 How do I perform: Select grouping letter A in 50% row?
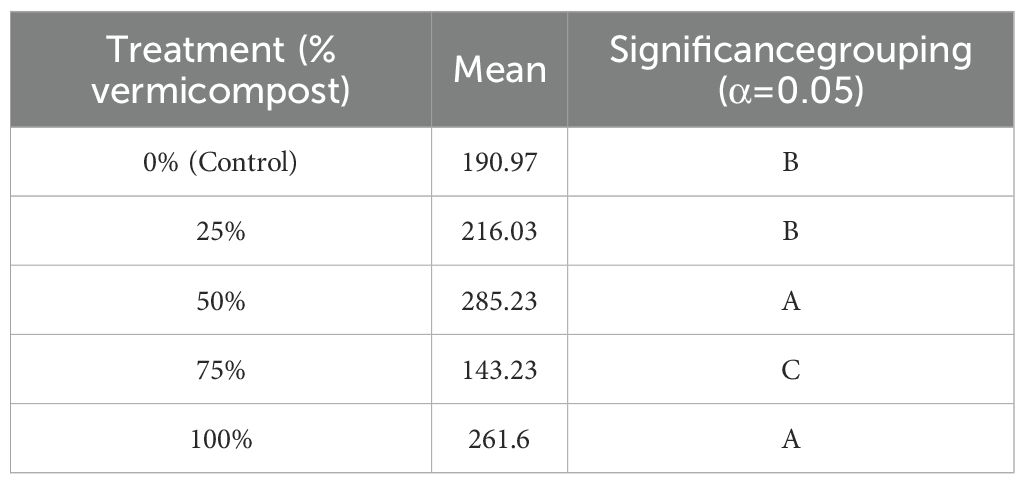pyautogui.click(x=790, y=300)
